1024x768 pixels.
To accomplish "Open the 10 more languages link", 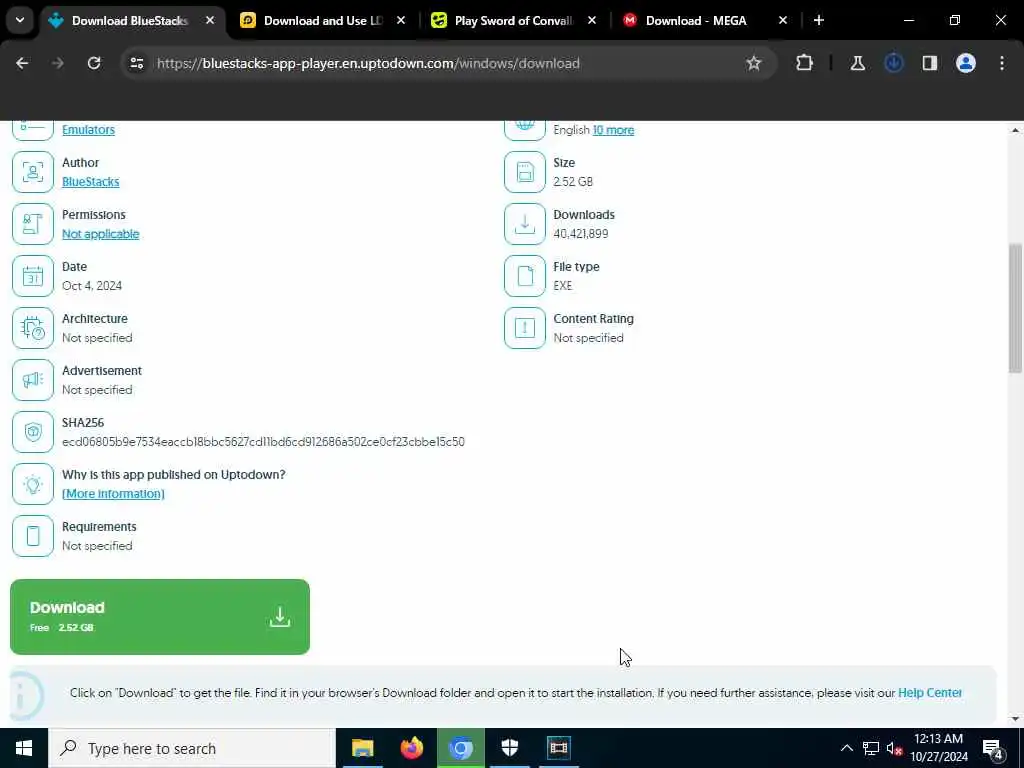I will tap(613, 130).
